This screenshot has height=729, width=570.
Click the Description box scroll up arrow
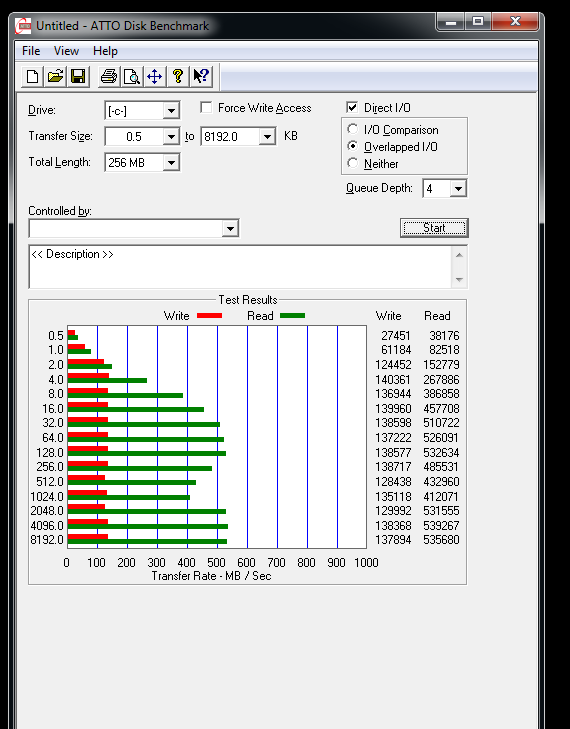pos(459,255)
